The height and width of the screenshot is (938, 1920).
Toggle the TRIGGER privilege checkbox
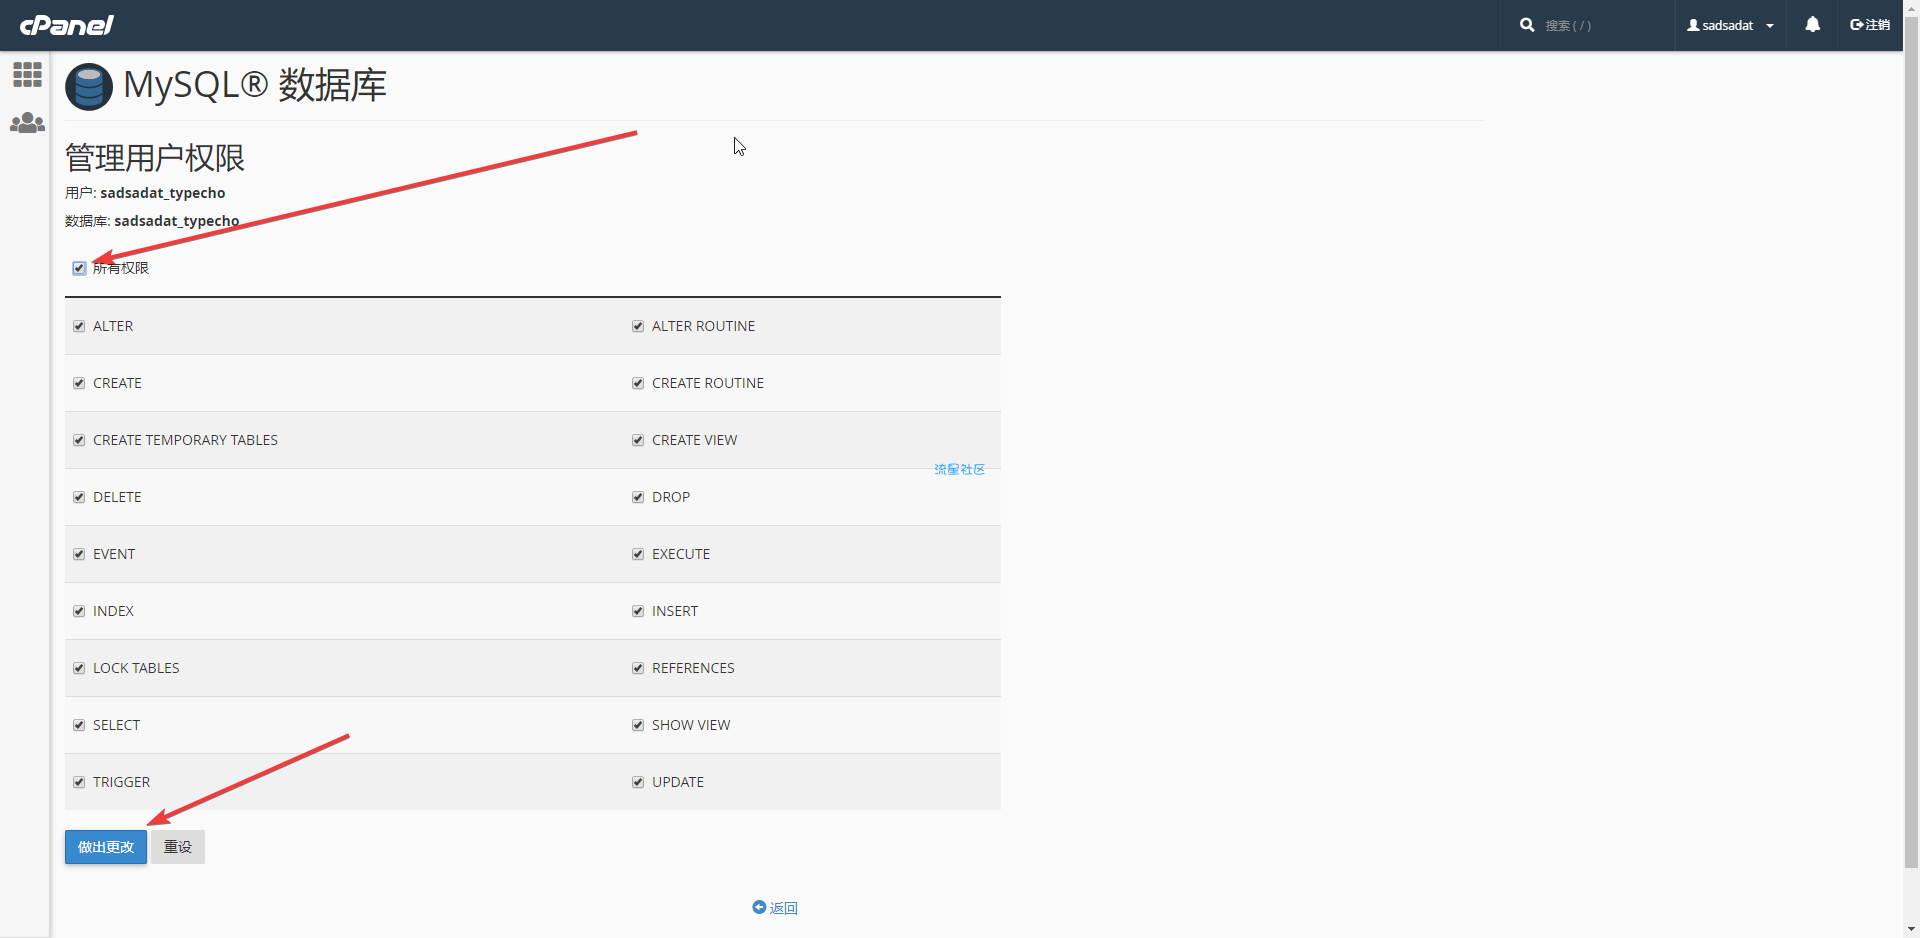click(x=79, y=782)
